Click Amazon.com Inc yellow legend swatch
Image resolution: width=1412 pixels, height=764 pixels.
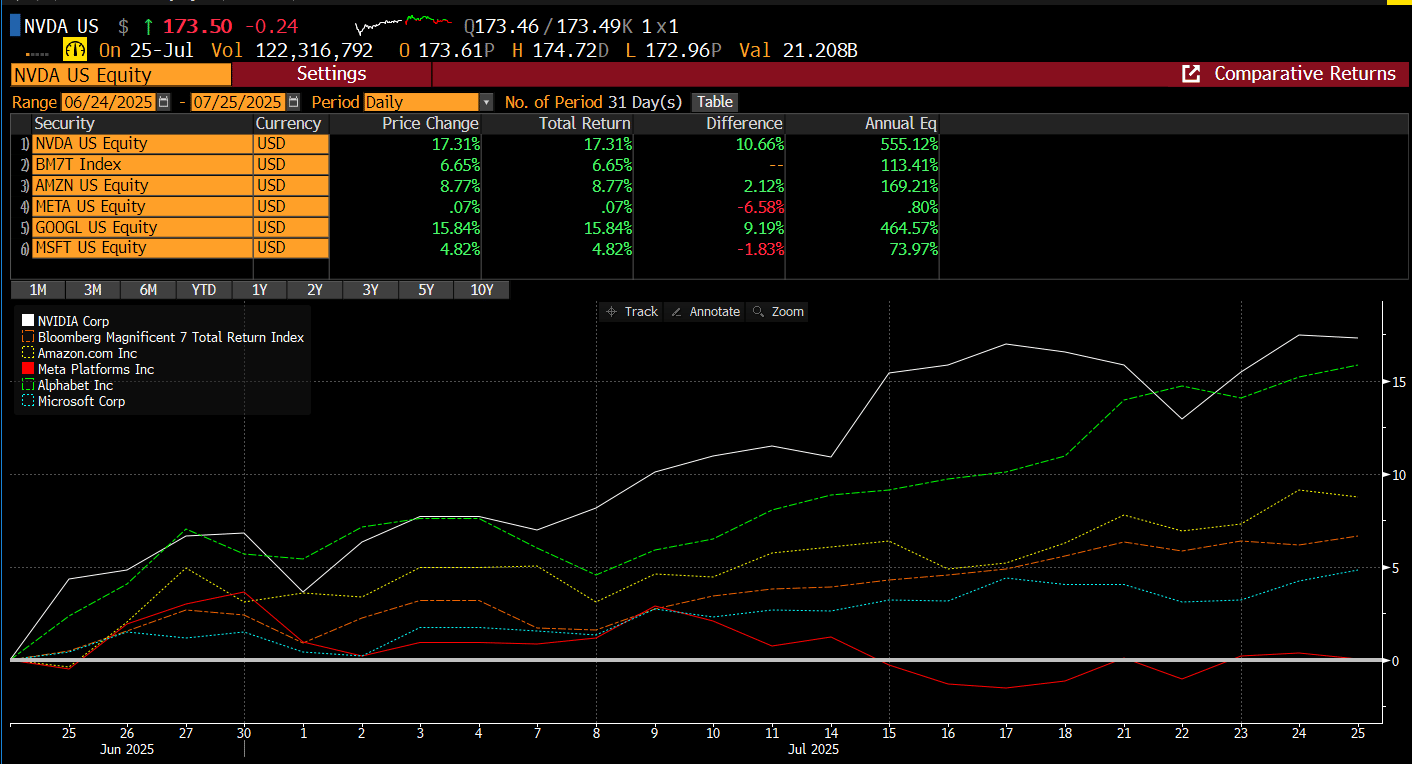coord(28,353)
